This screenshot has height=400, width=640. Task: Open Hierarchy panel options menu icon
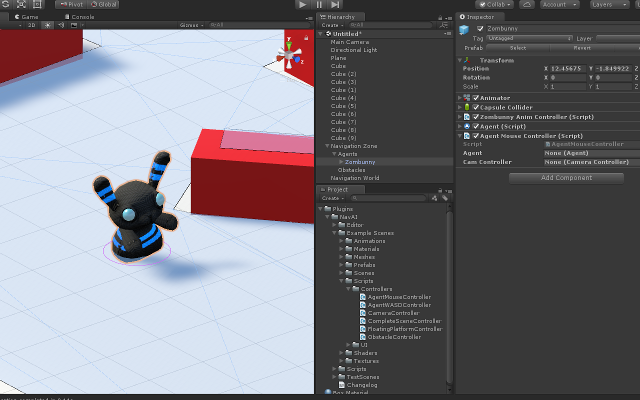pyautogui.click(x=449, y=18)
